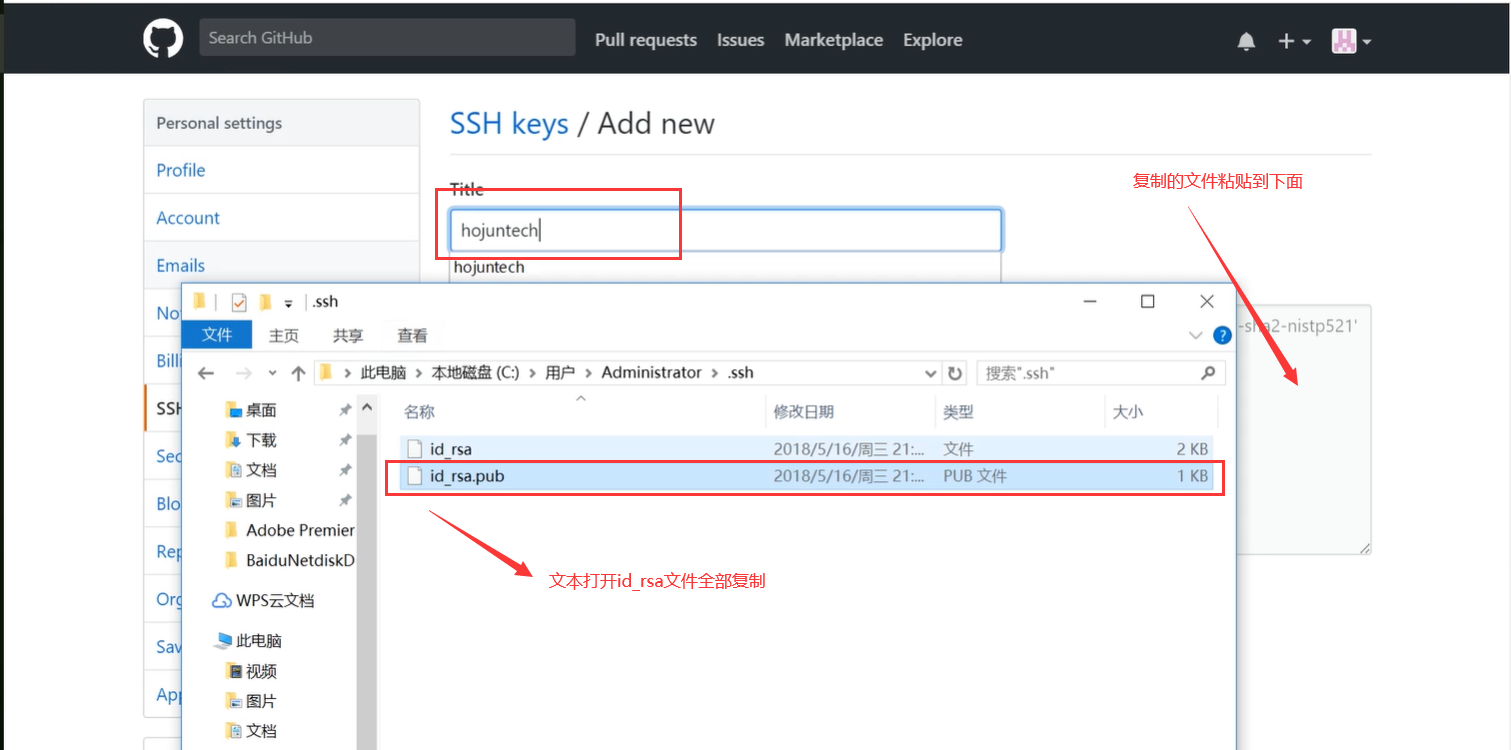This screenshot has width=1511, height=750.
Task: Open the 主页 ribbon tab
Action: click(x=284, y=335)
